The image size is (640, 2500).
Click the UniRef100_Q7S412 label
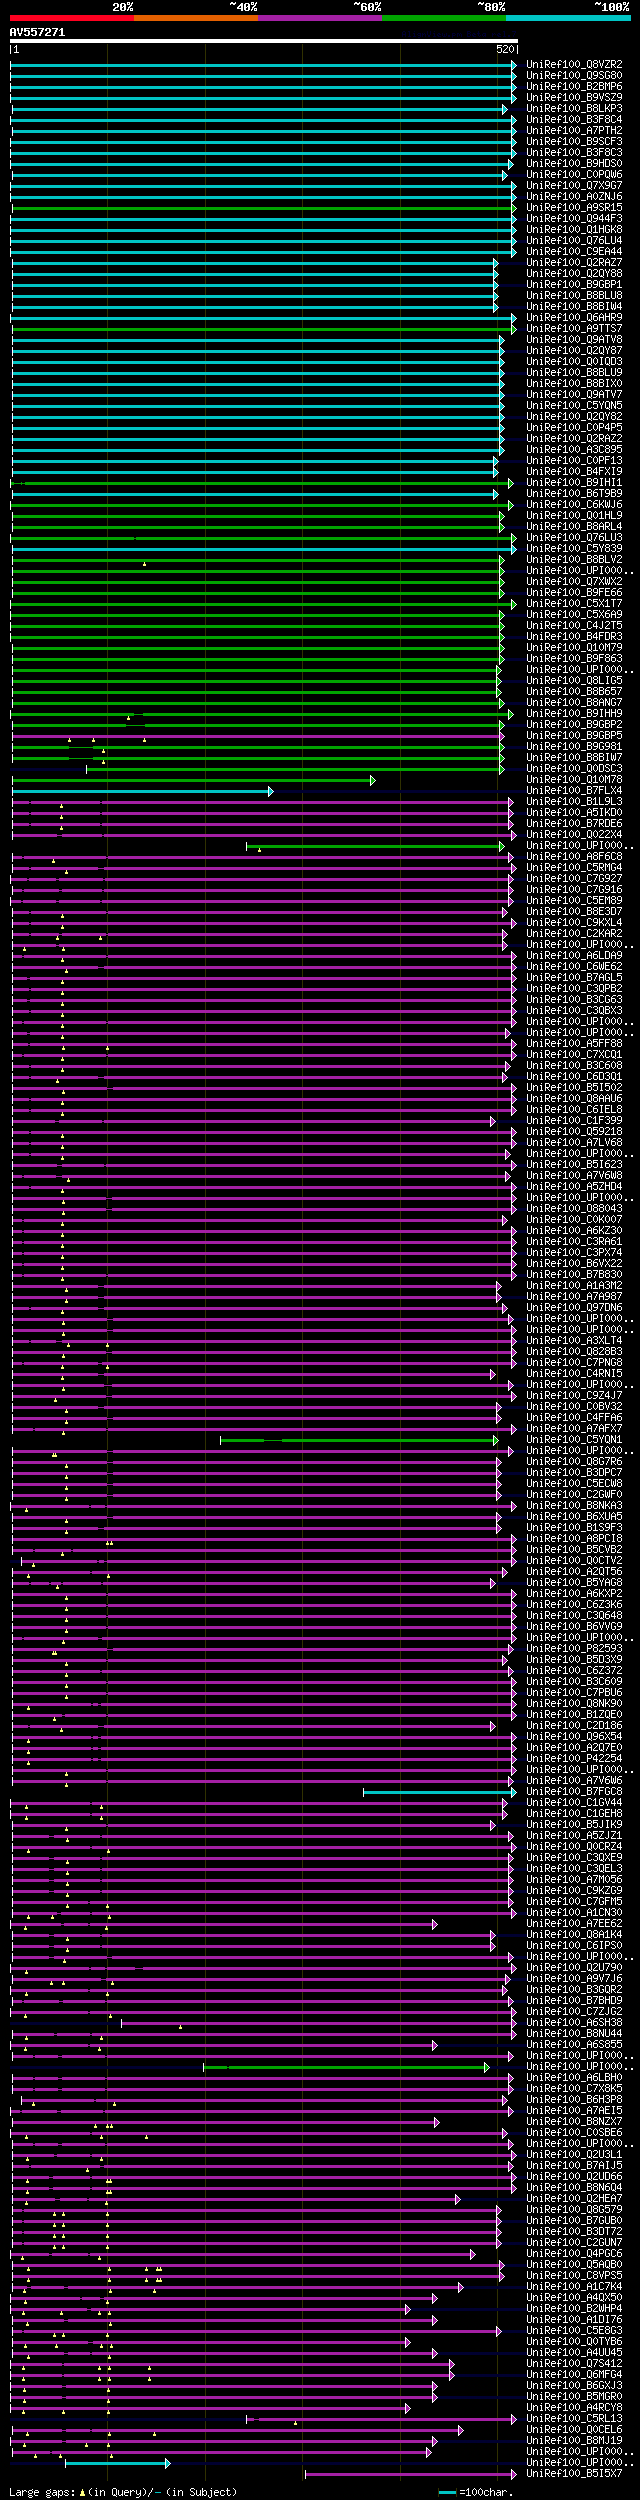click(x=574, y=2364)
